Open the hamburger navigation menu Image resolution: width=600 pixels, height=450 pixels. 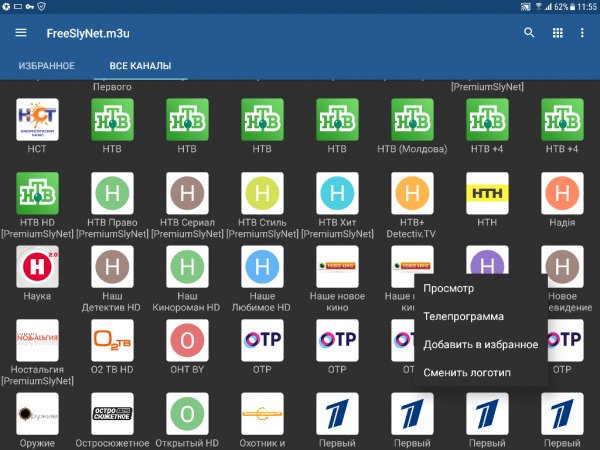coord(21,33)
